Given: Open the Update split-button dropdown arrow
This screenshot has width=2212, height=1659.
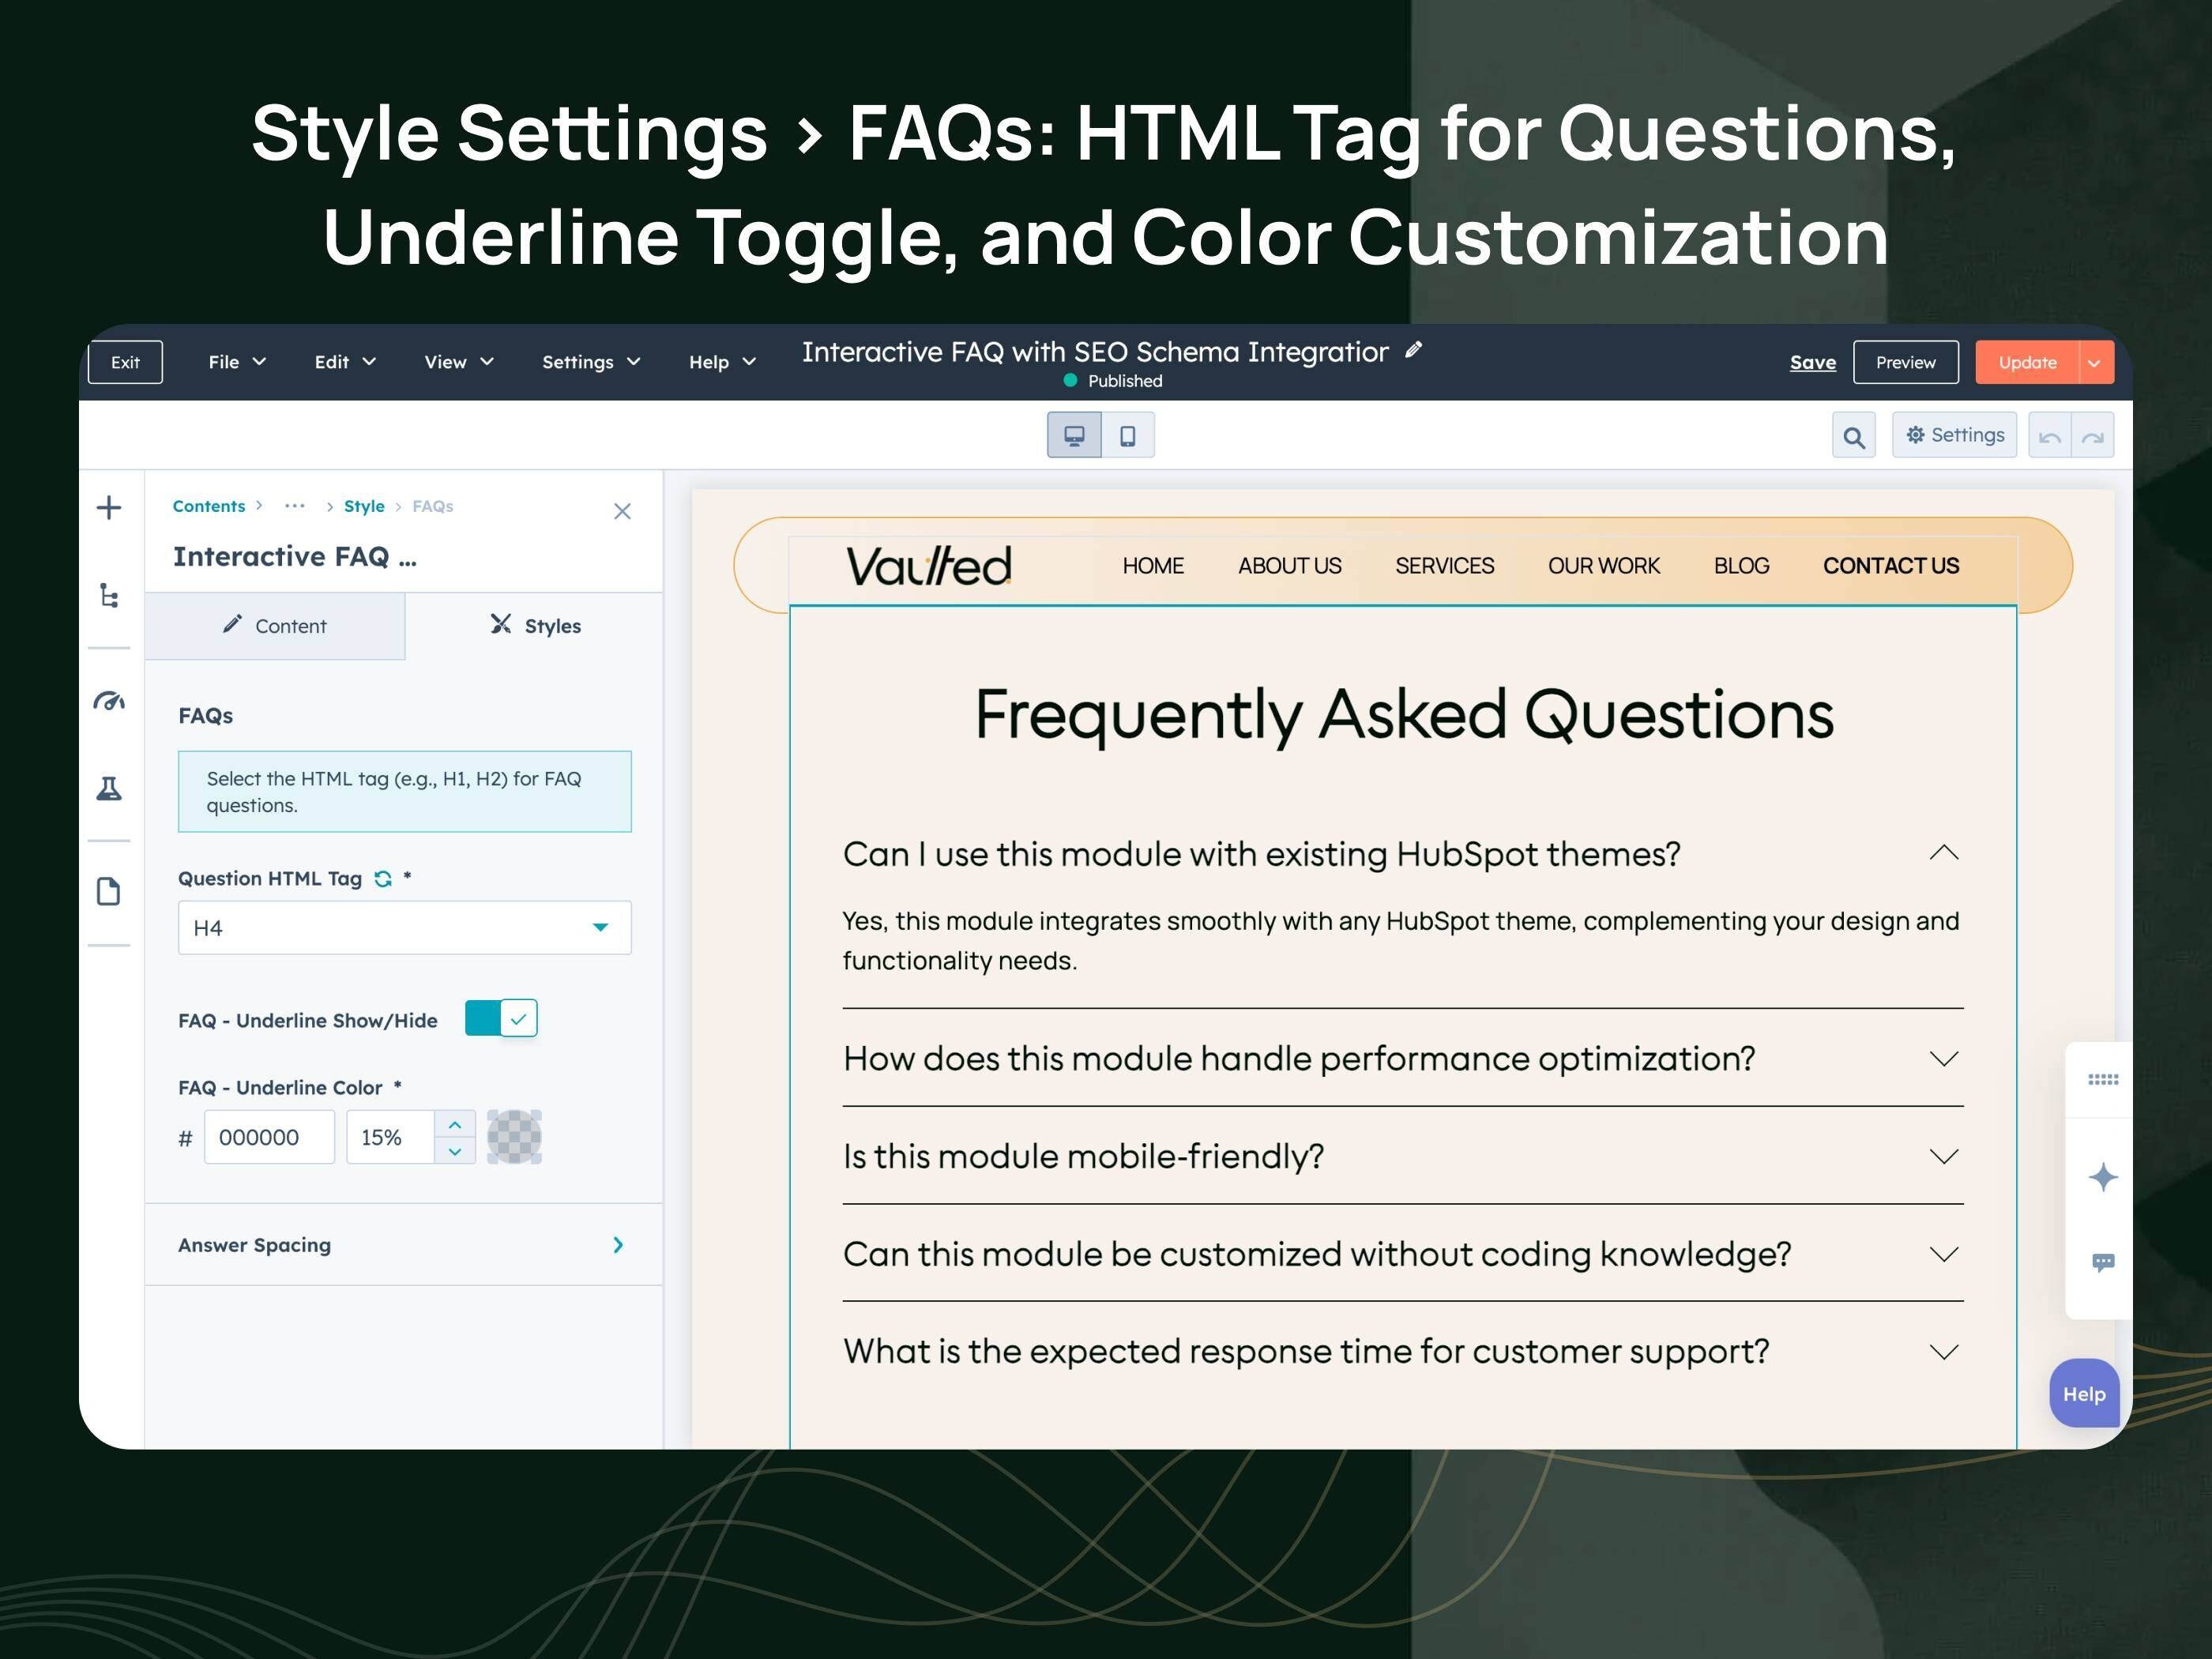Looking at the screenshot, I should tap(2094, 362).
